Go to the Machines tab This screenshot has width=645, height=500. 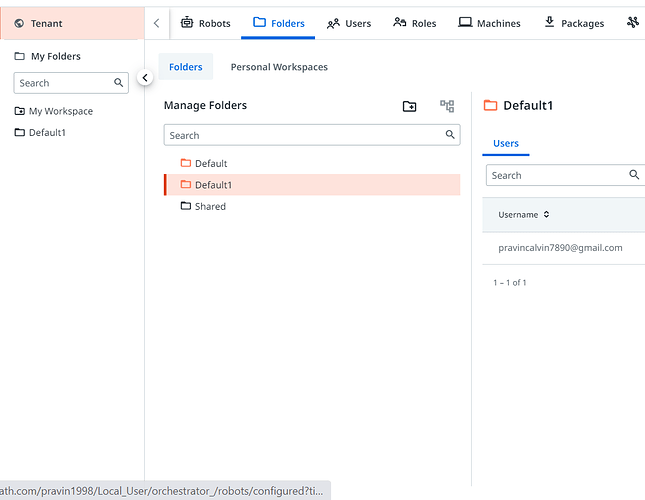click(x=489, y=23)
